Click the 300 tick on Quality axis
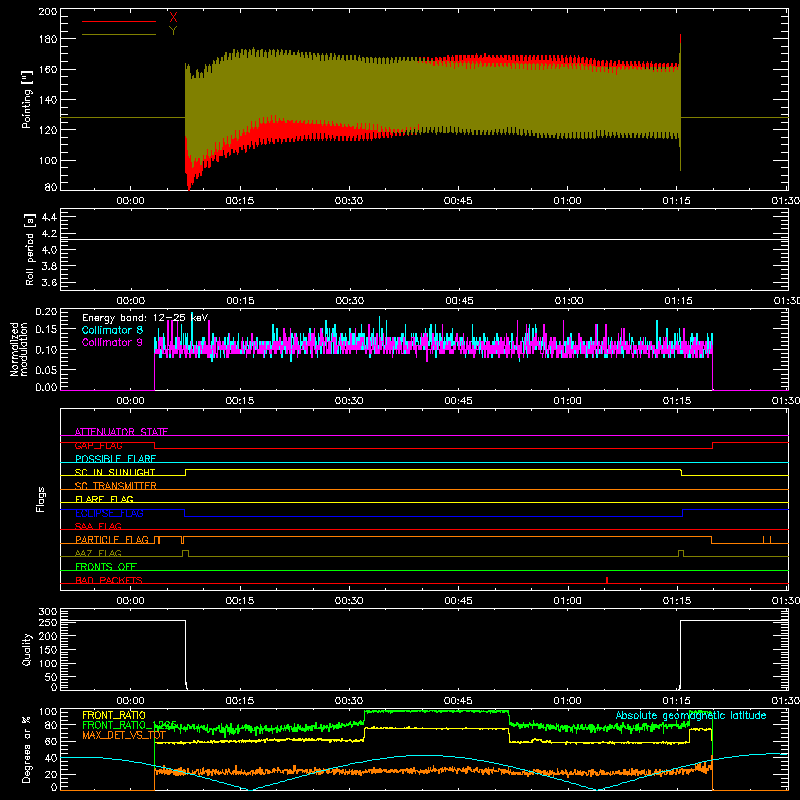800x800 pixels. (48, 611)
